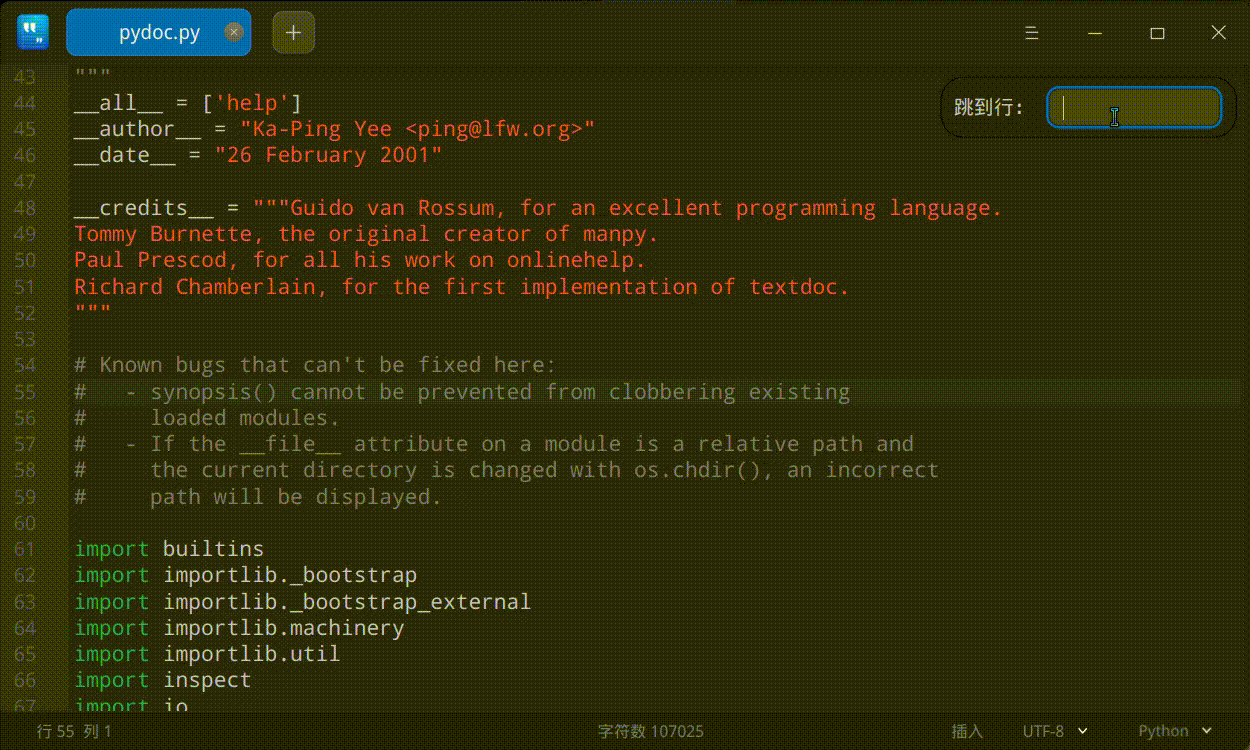This screenshot has width=1250, height=750.
Task: Click the chevron next to Python
Action: pos(1207,731)
